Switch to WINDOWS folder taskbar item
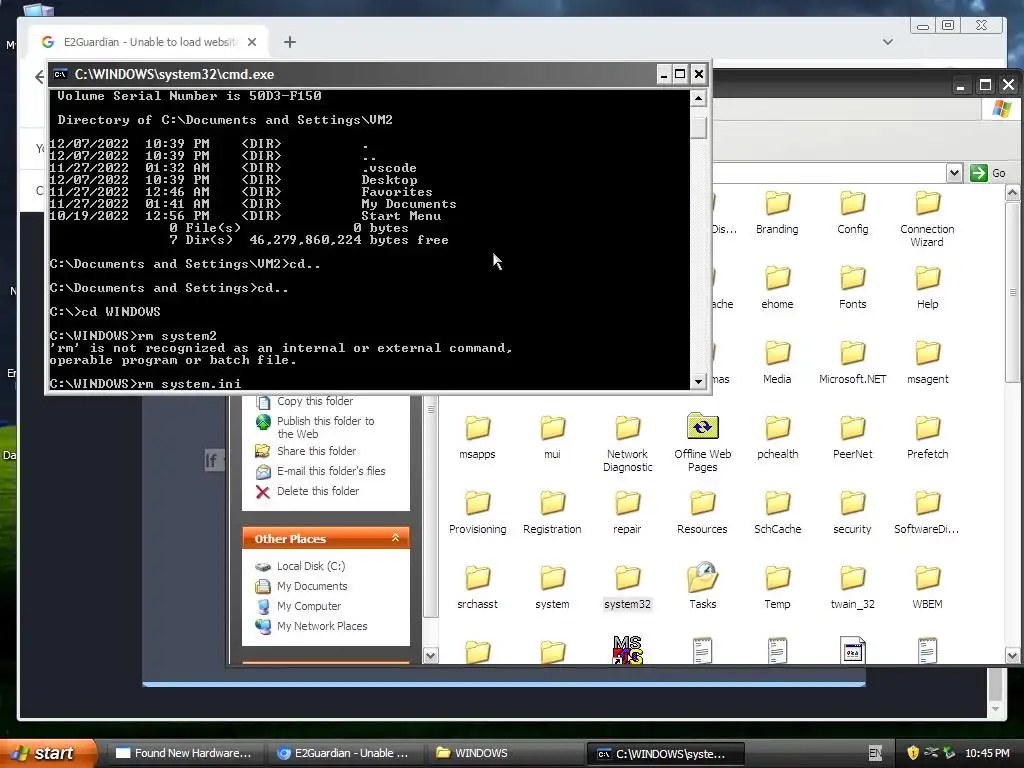1024x768 pixels. point(504,753)
